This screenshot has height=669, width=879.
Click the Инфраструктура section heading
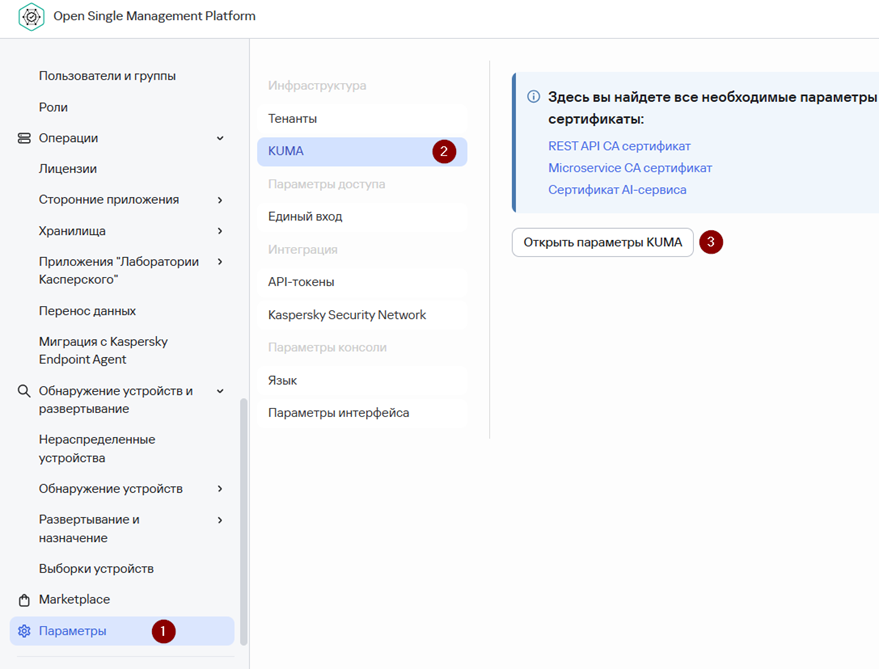coord(317,86)
